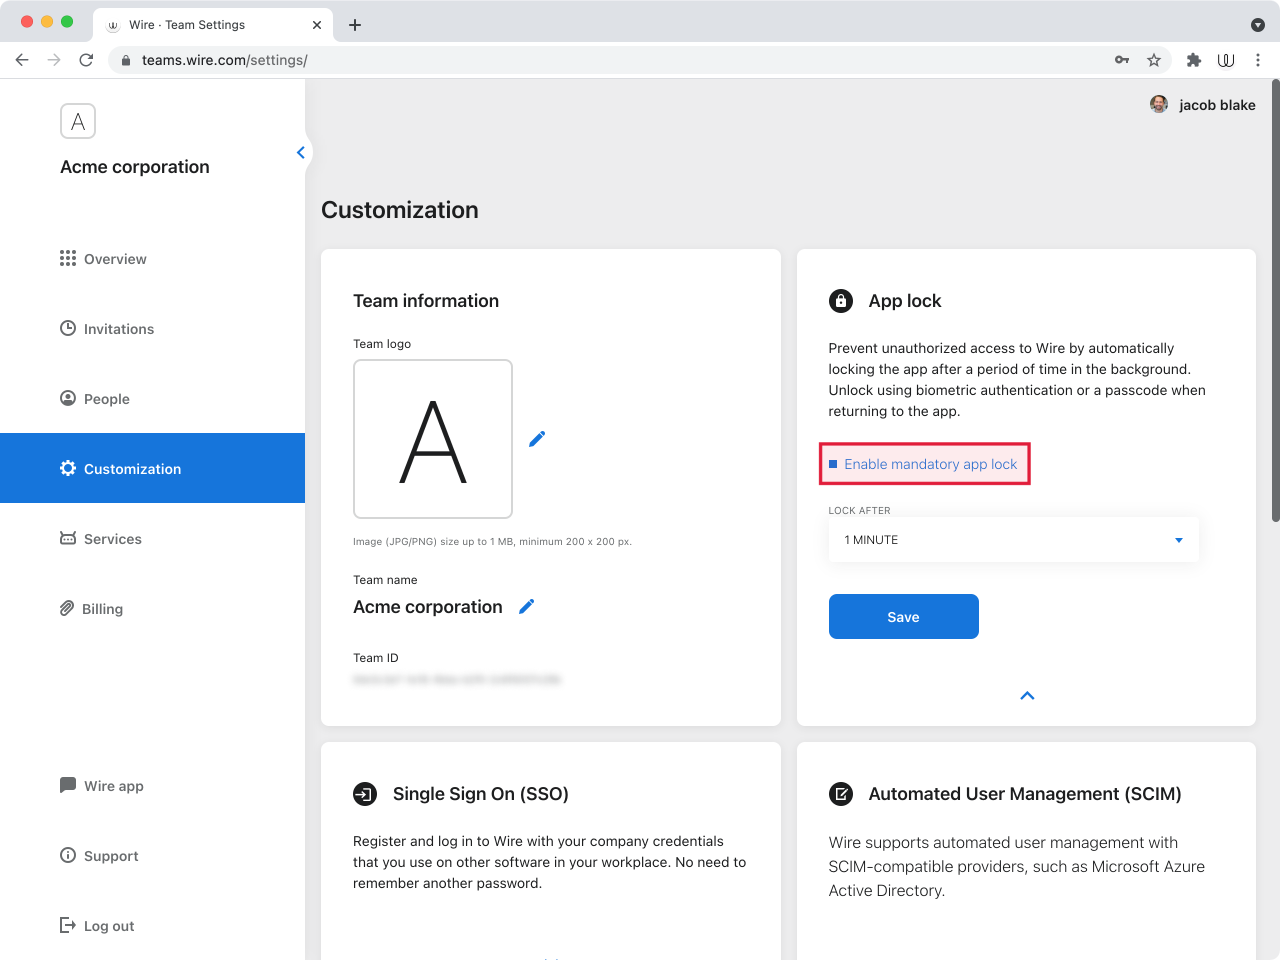Click the Acme corporation name in sidebar
This screenshot has height=960, width=1280.
click(x=135, y=167)
